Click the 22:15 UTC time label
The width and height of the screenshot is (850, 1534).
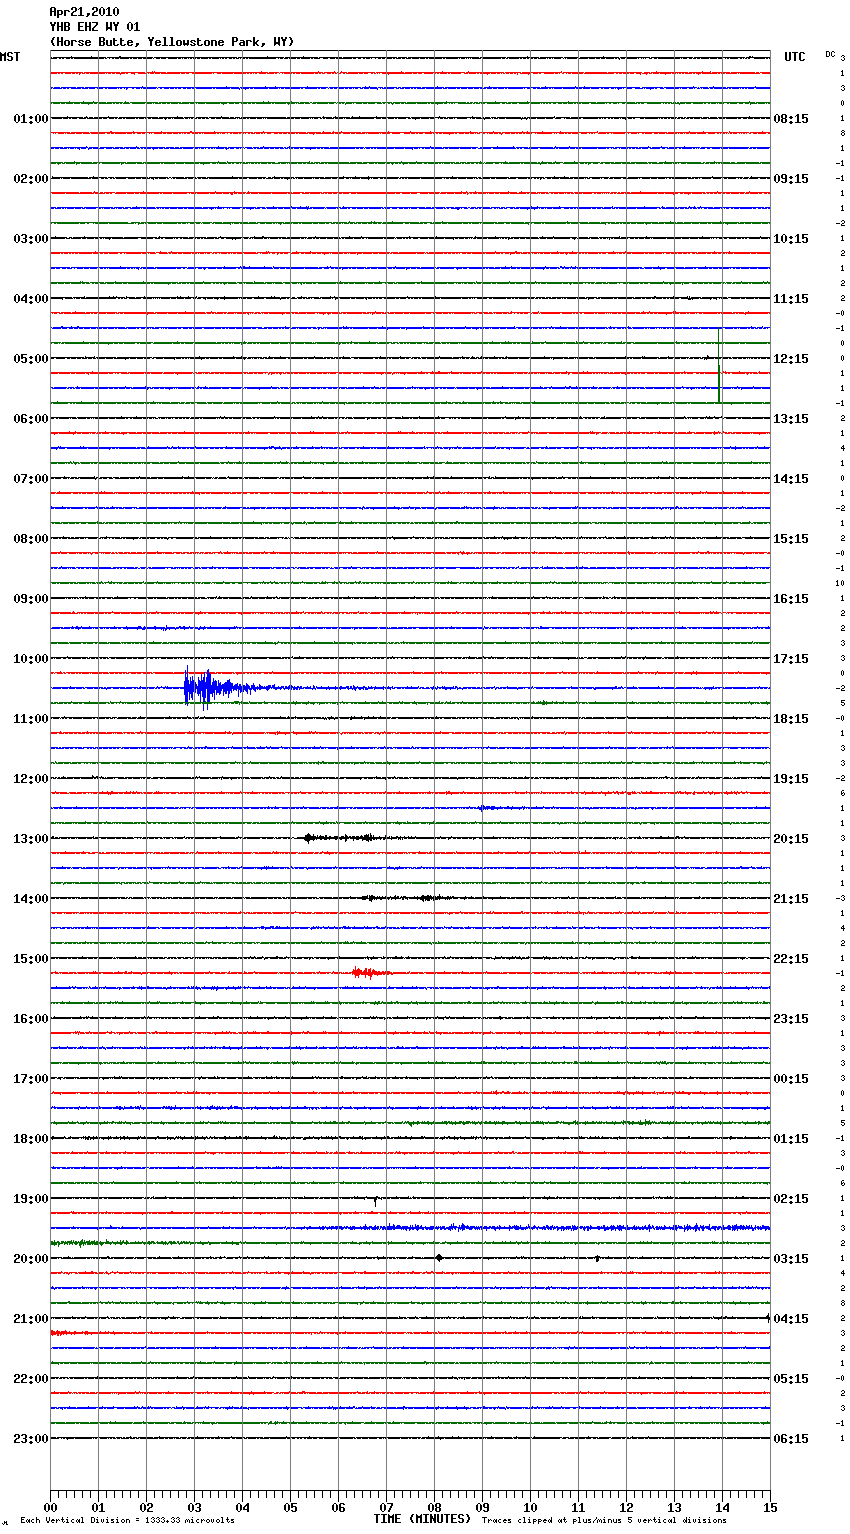(x=791, y=959)
